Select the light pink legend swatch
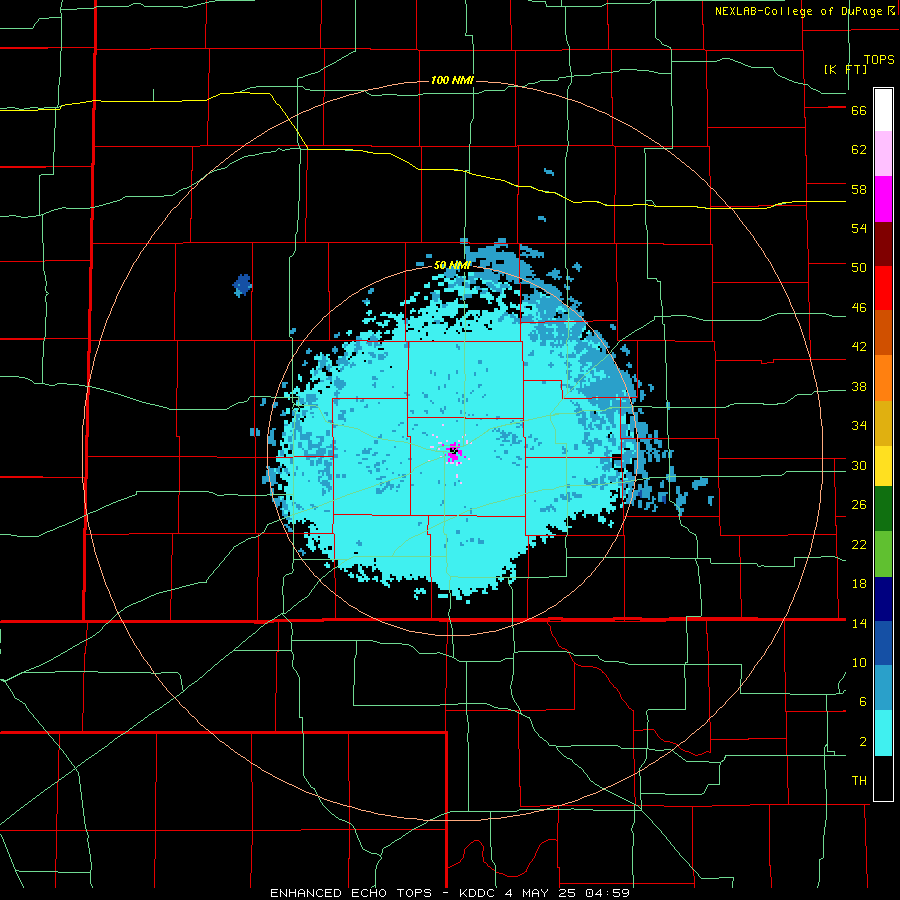 [883, 154]
